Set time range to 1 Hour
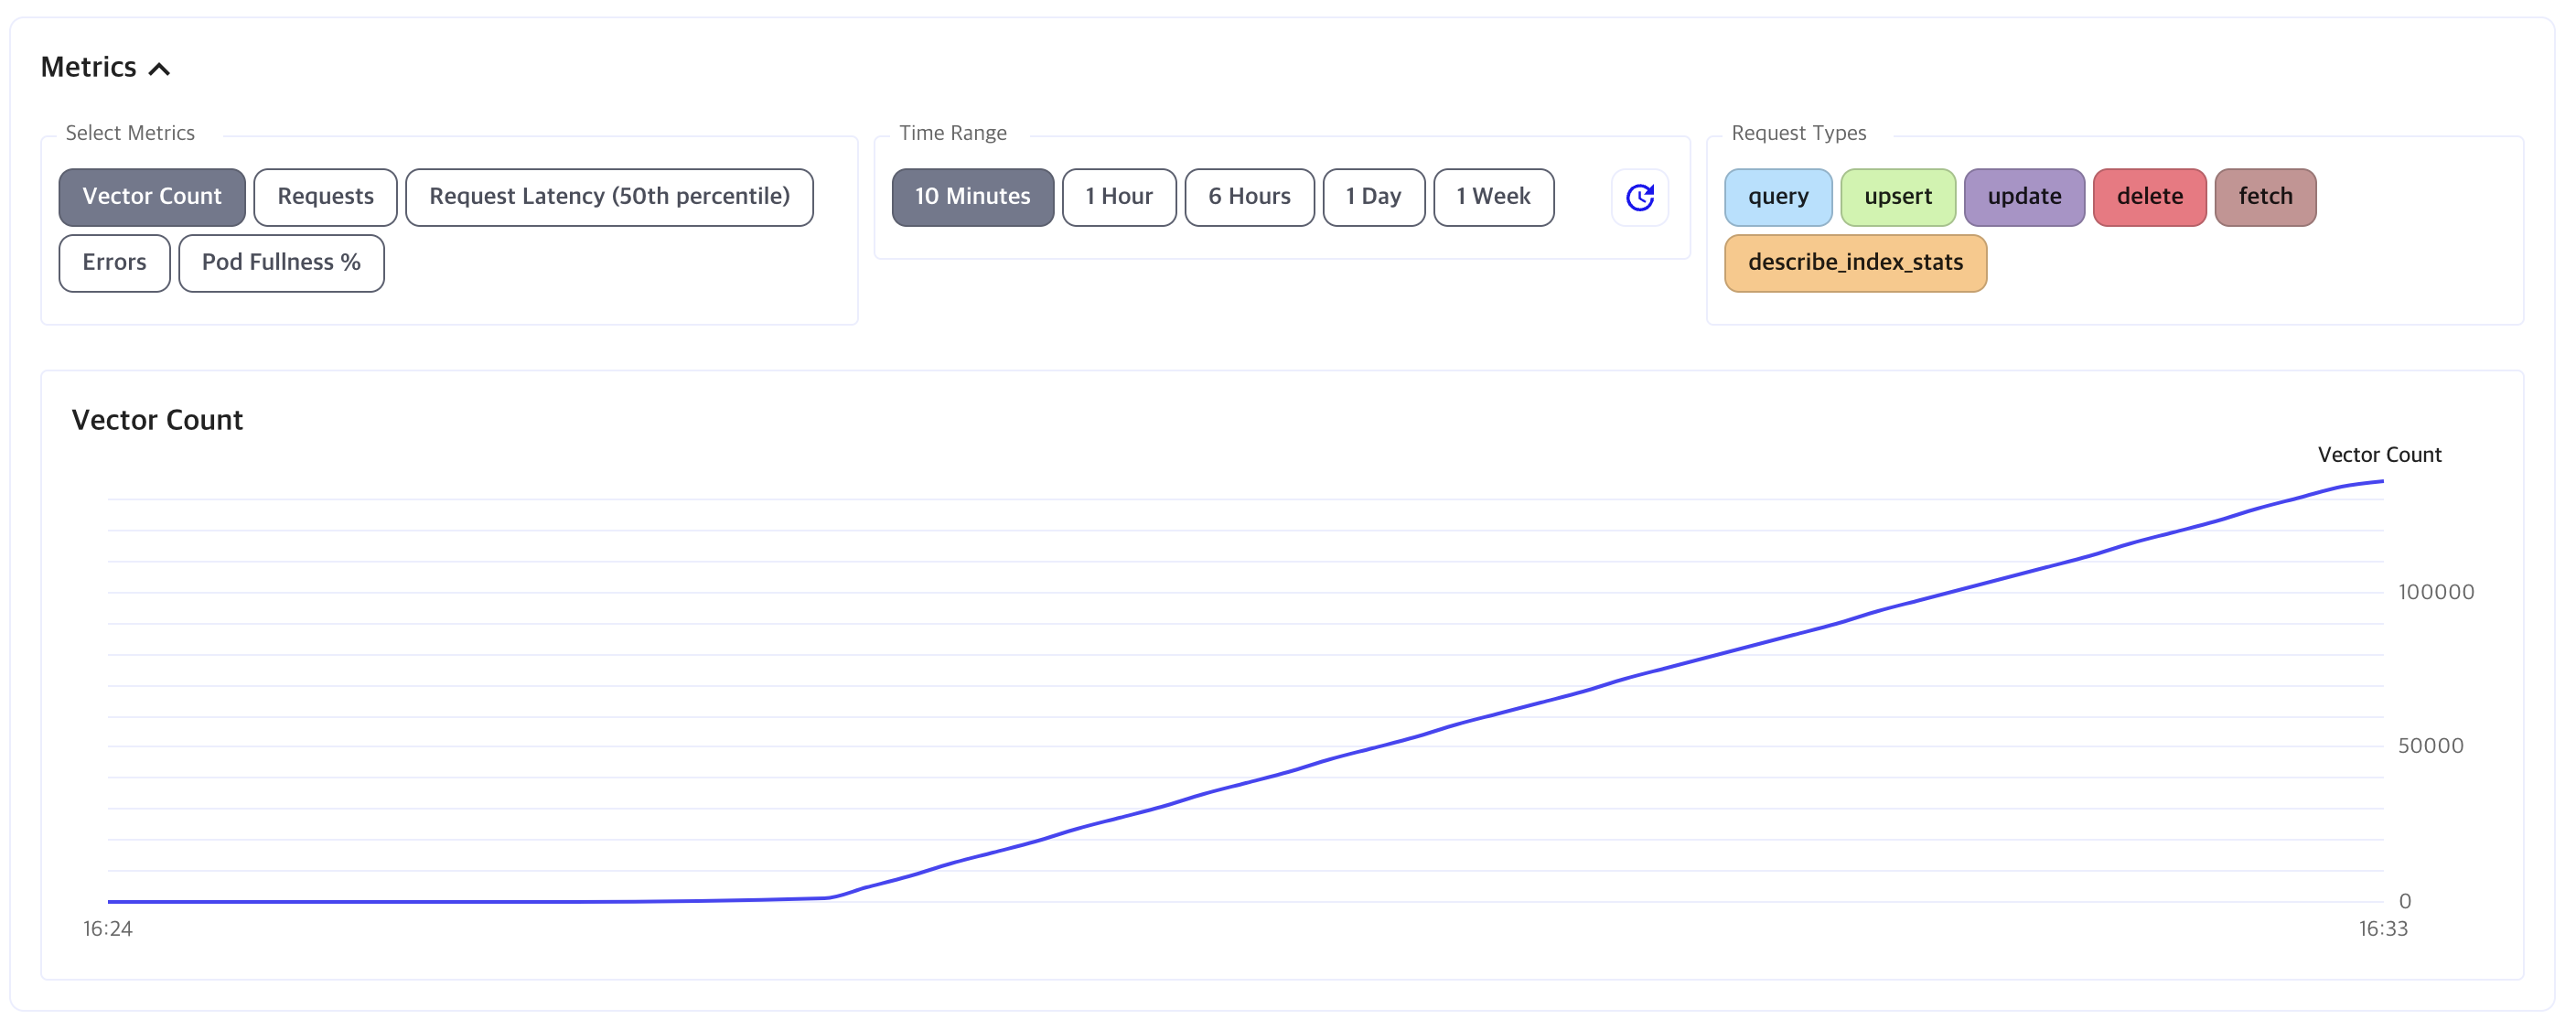This screenshot has height=1030, width=2576. [x=1118, y=197]
